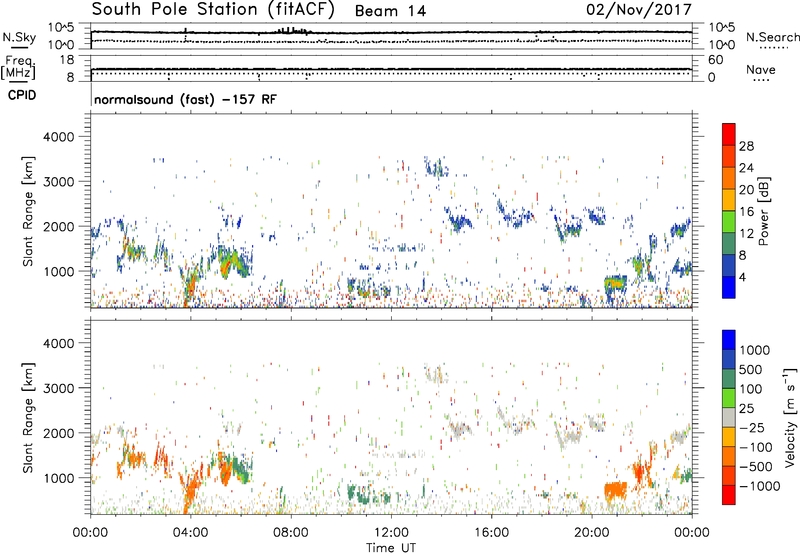Click the 'N.Search' legend label
This screenshot has height=554, width=800.
[772, 37]
